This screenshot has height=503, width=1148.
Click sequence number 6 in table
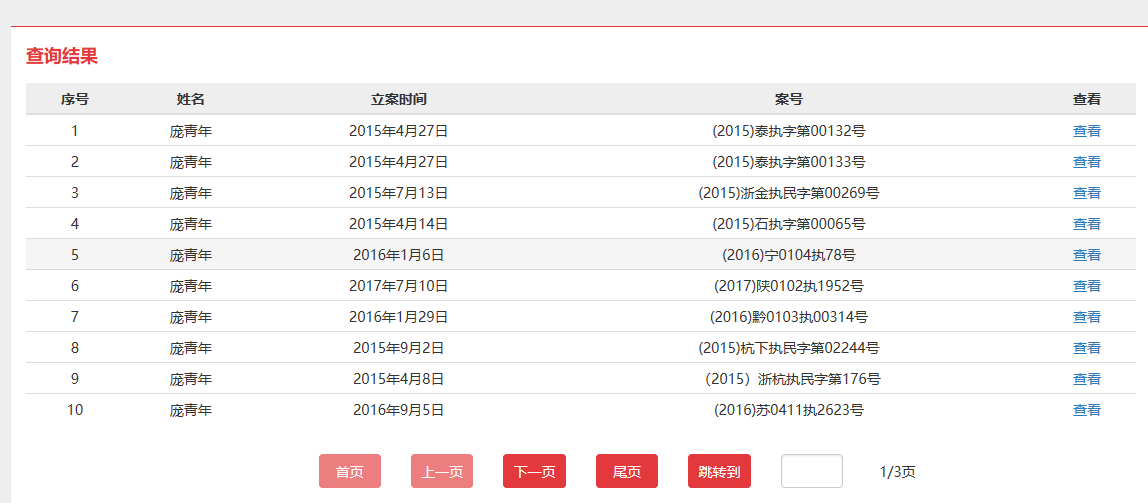(75, 286)
